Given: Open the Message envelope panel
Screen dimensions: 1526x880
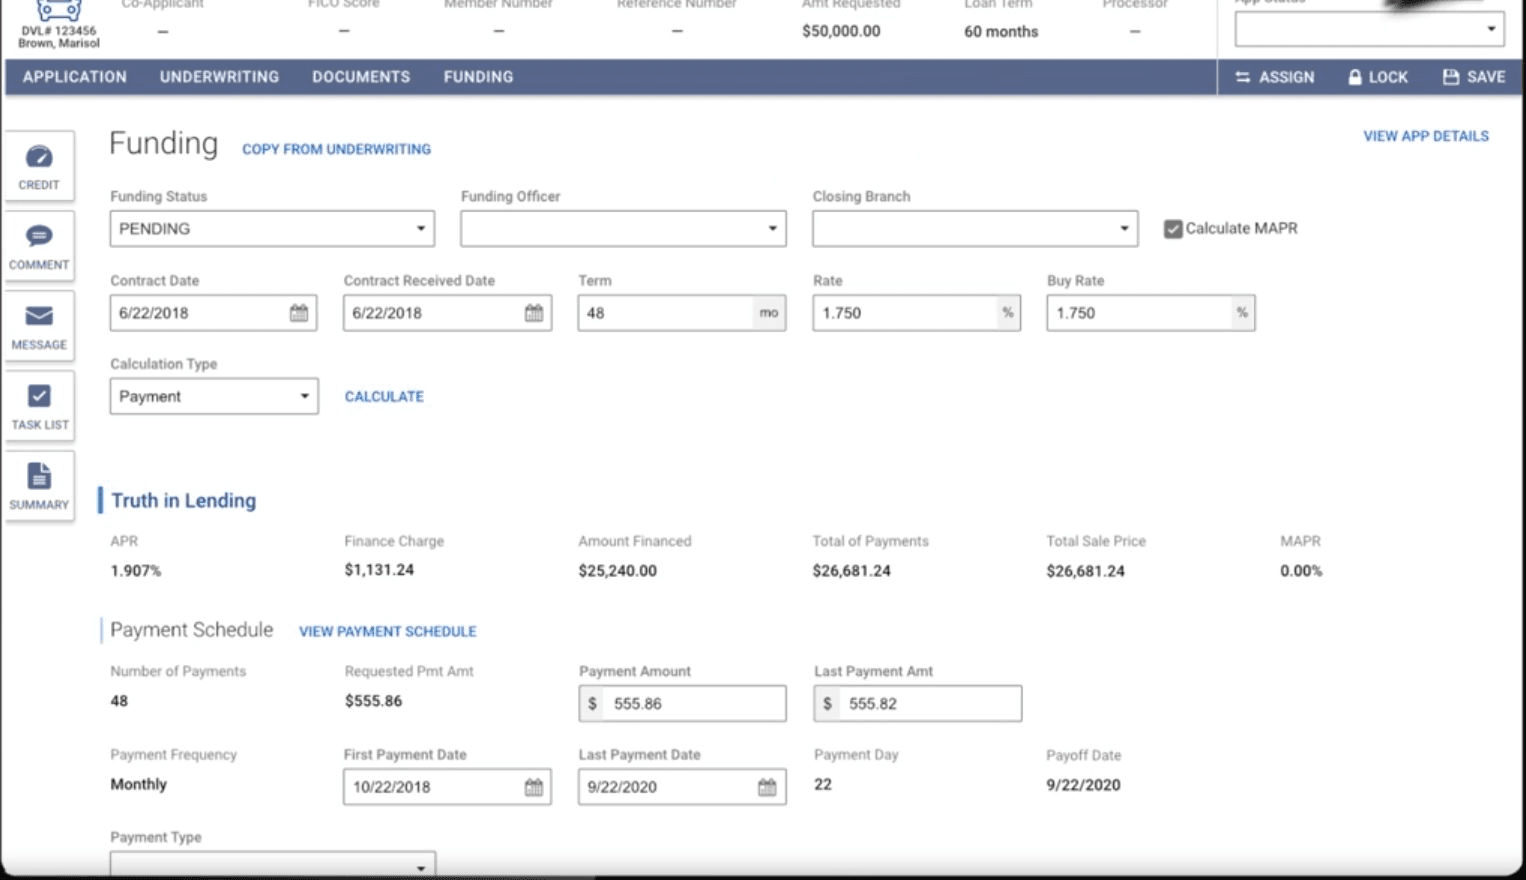Looking at the screenshot, I should pyautogui.click(x=39, y=326).
